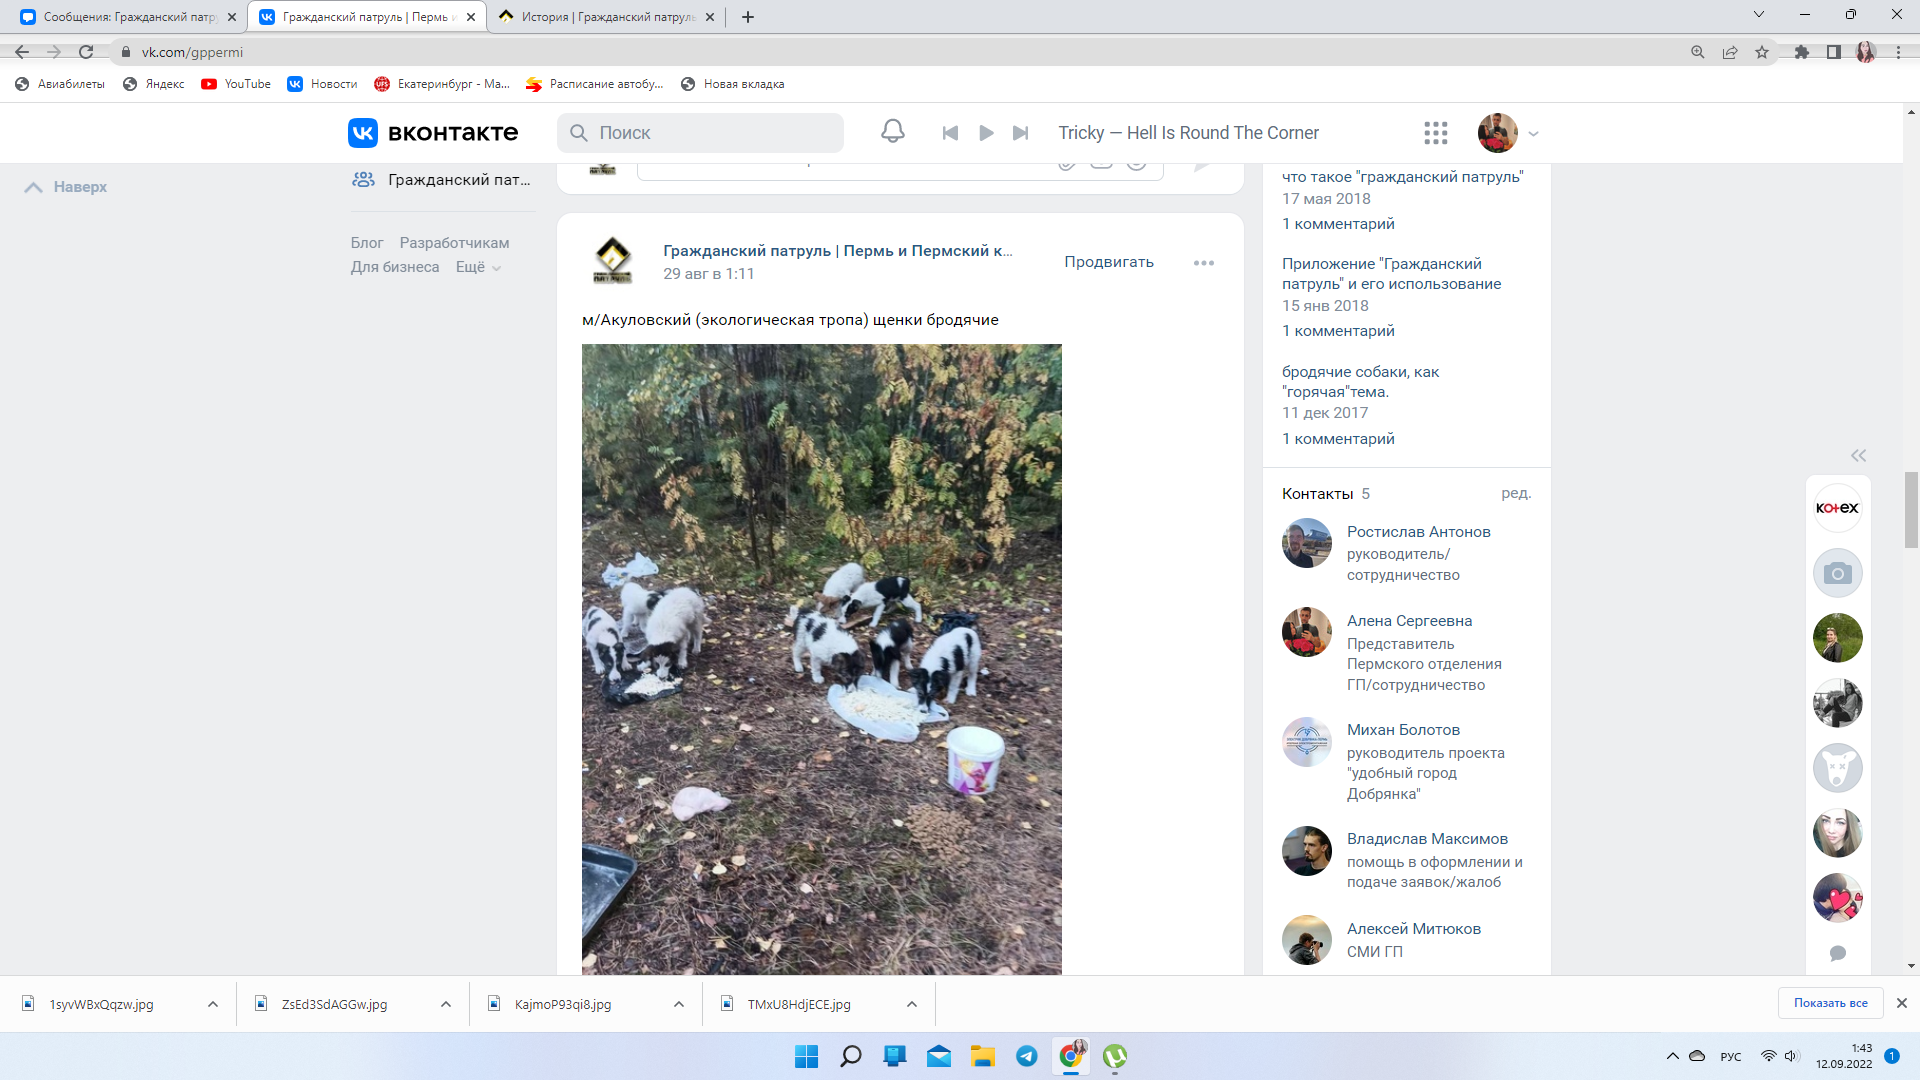Expand the Ещё footer menu
The width and height of the screenshot is (1920, 1080).
[478, 267]
